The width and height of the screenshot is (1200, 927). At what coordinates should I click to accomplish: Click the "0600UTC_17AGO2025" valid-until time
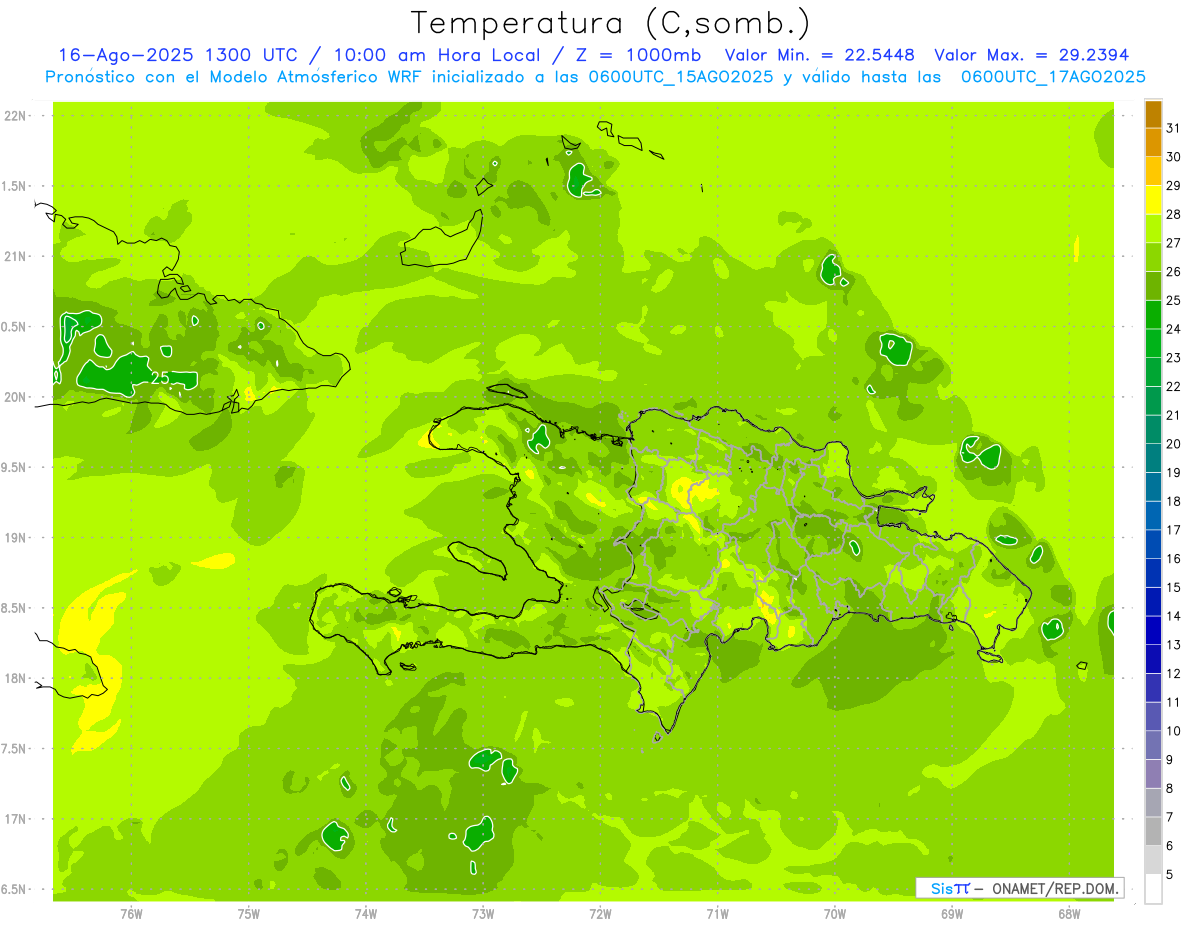pos(1053,77)
